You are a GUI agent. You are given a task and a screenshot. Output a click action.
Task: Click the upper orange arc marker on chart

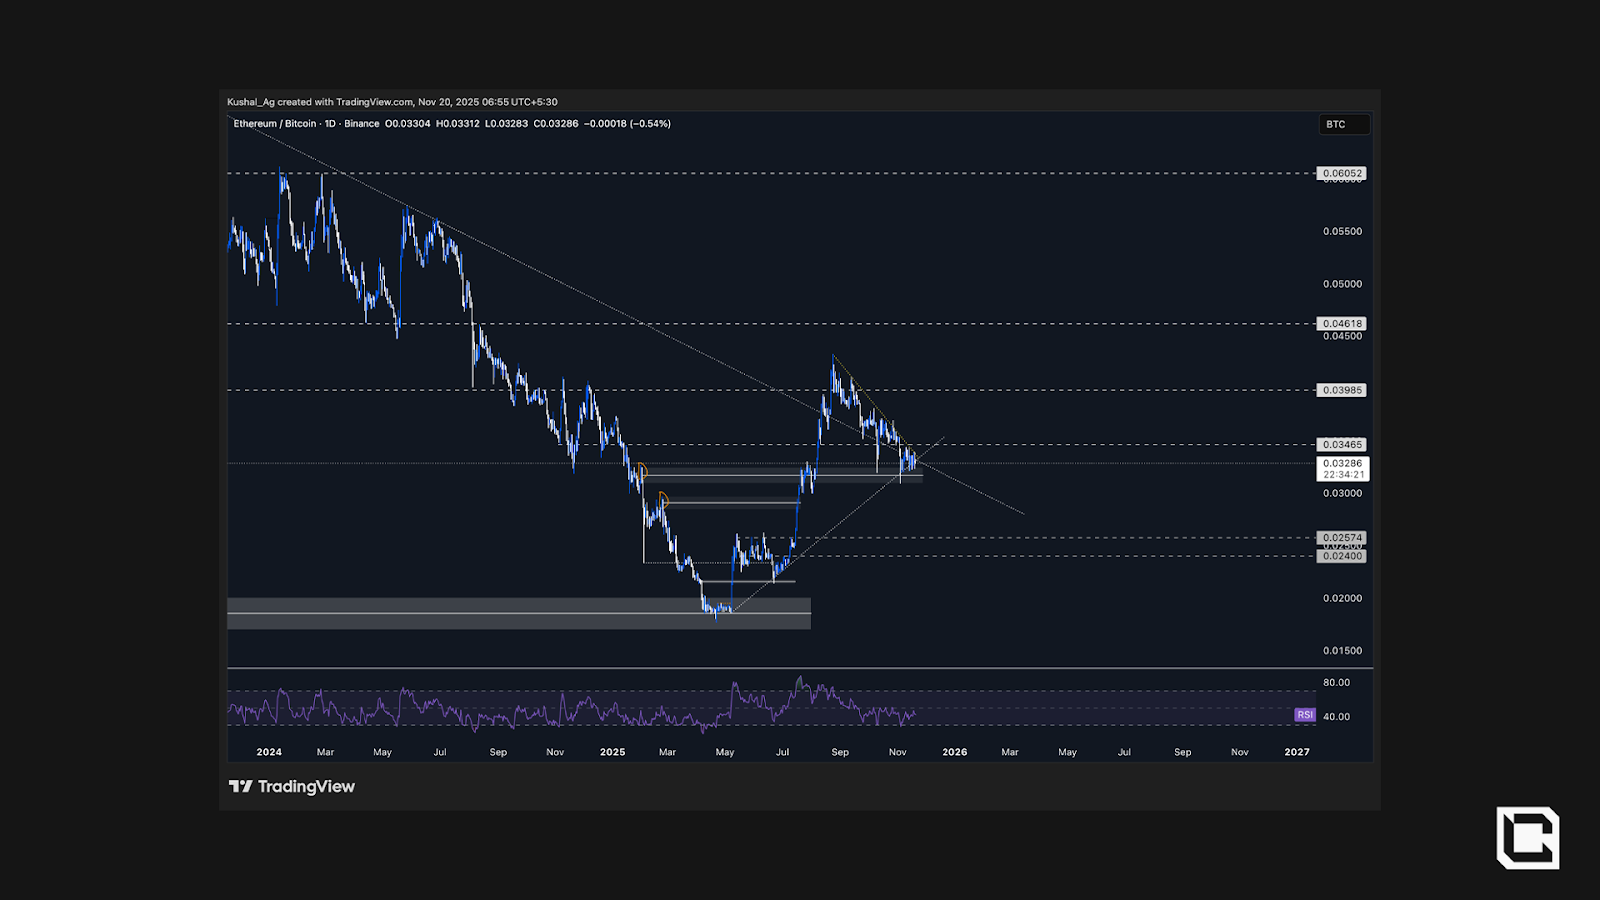[x=641, y=469]
